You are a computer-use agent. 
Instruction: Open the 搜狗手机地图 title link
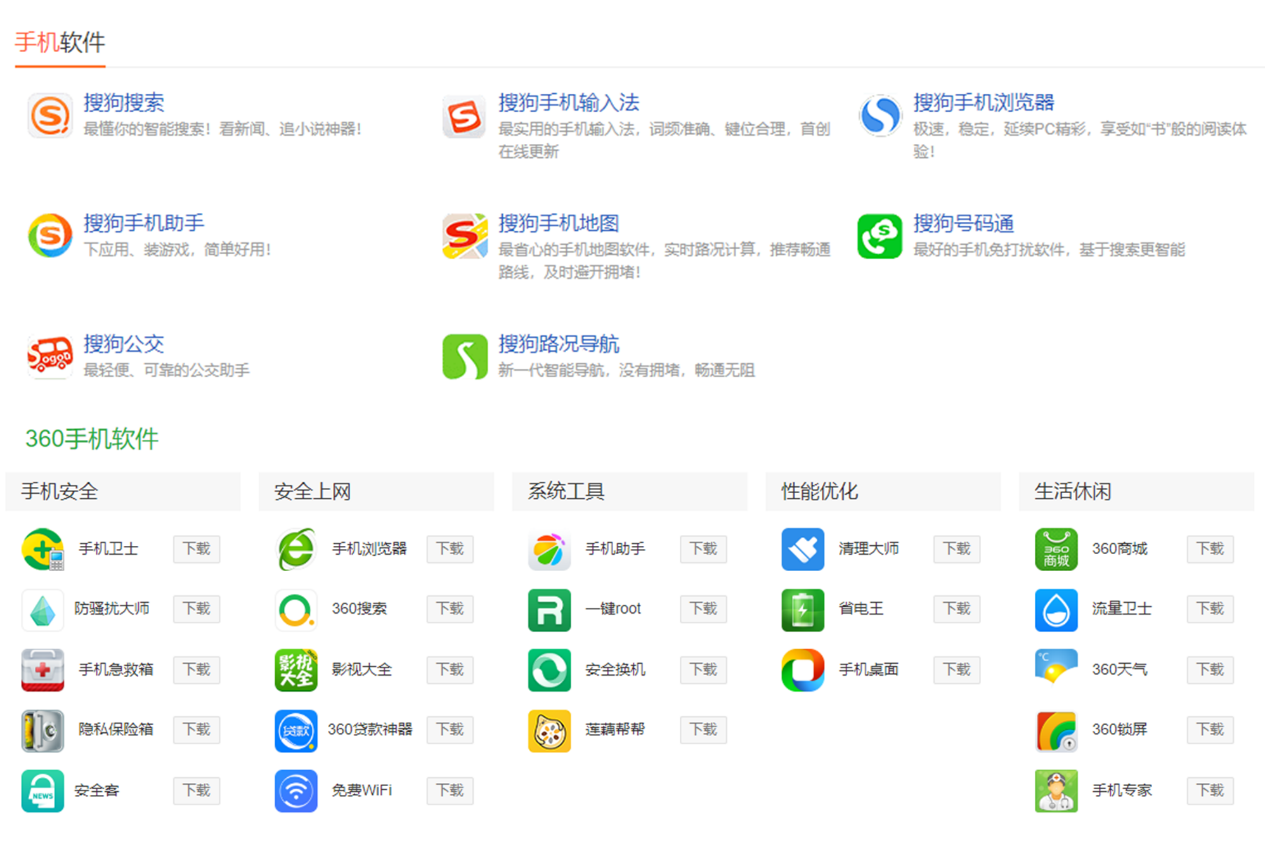pyautogui.click(x=559, y=223)
